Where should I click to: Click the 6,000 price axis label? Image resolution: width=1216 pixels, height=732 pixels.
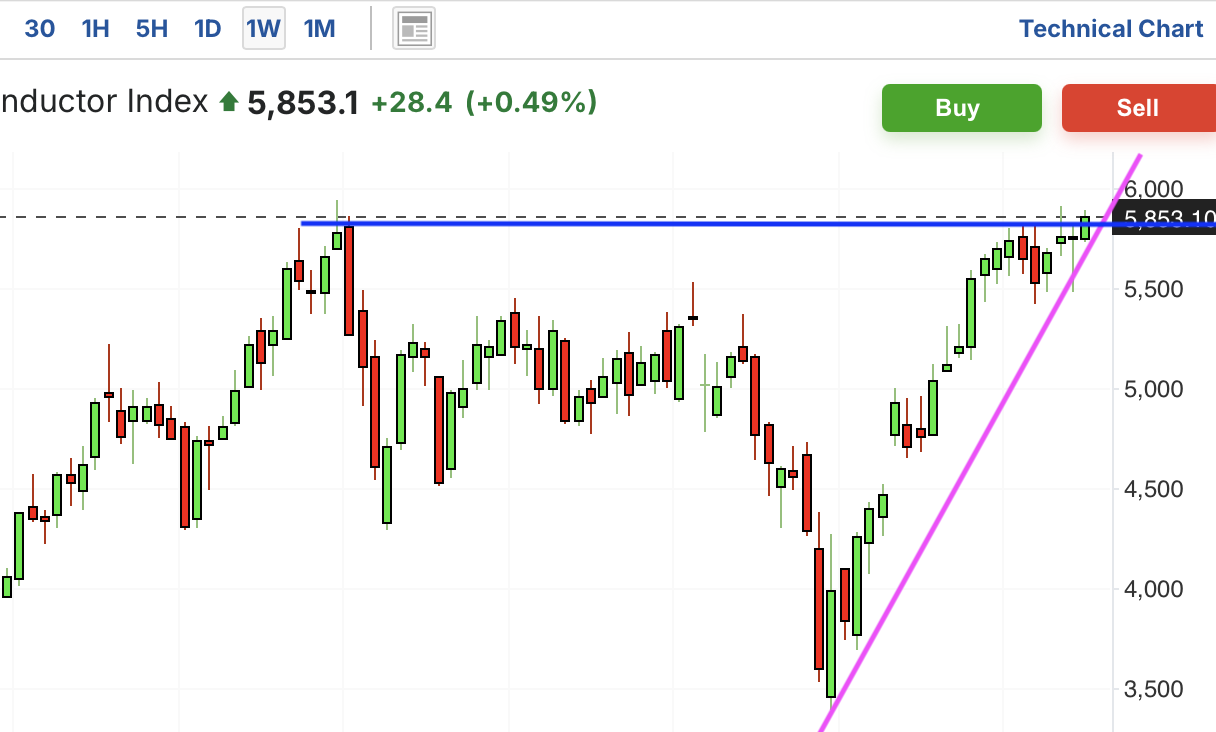[x=1153, y=189]
